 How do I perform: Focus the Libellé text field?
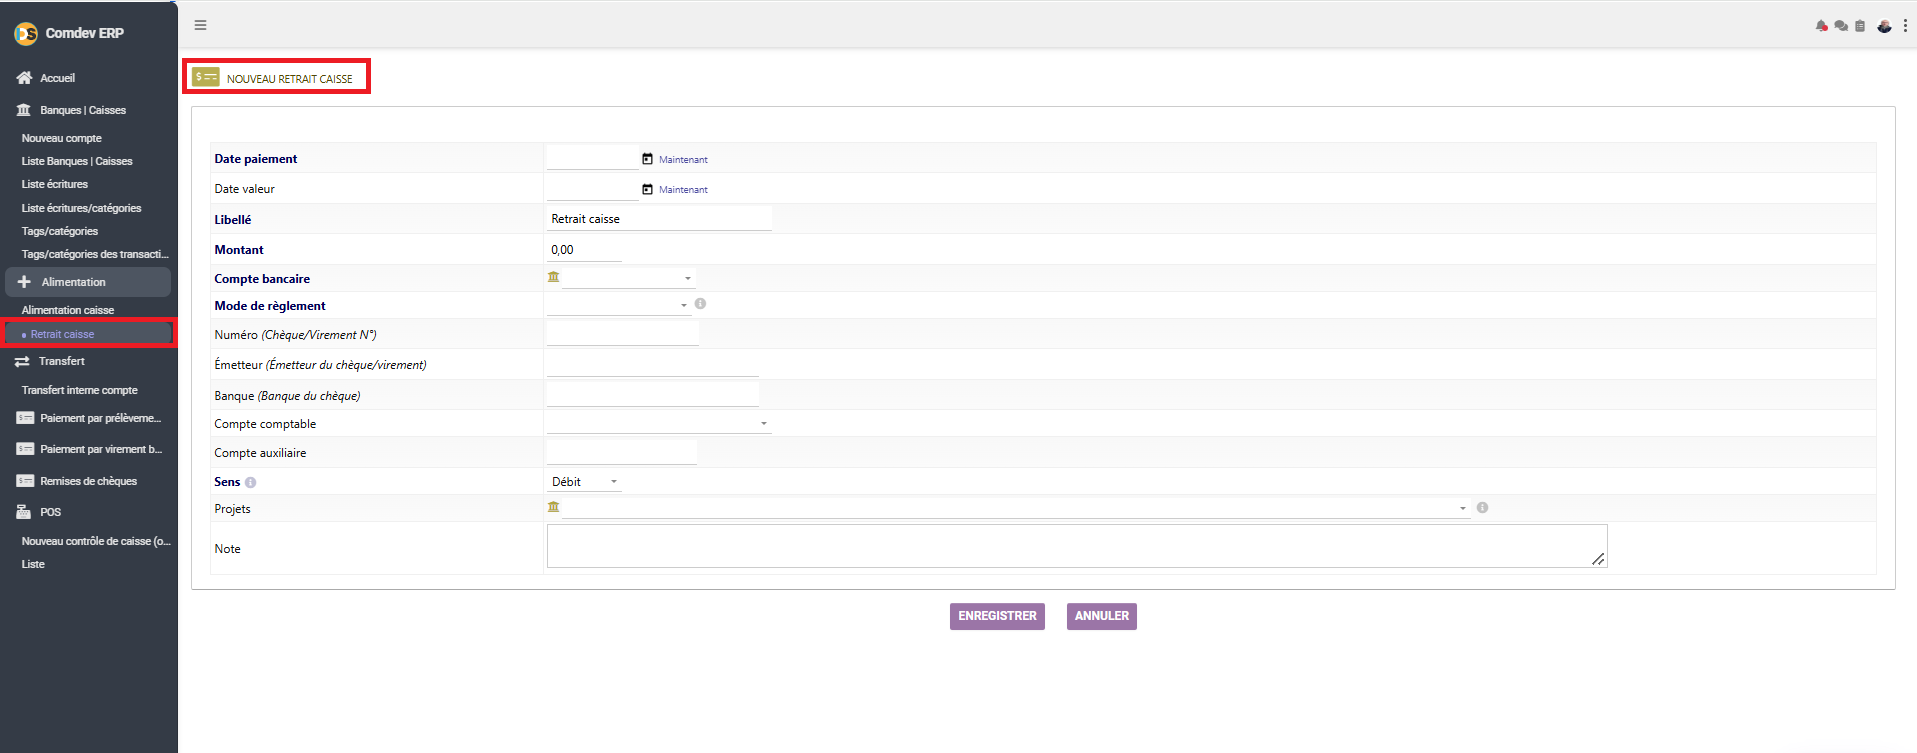(659, 219)
